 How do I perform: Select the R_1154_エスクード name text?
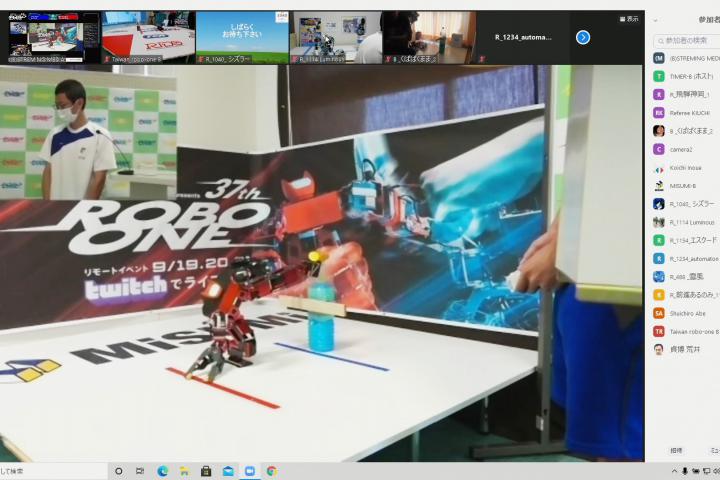coord(693,240)
